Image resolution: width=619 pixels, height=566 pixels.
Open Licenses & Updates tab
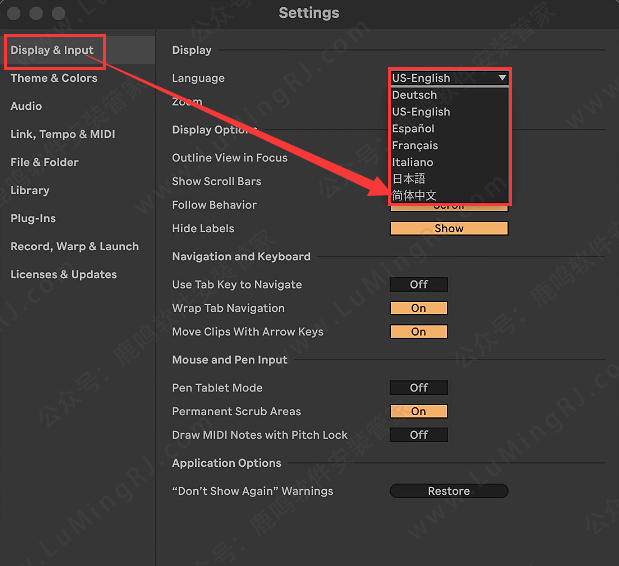pyautogui.click(x=63, y=274)
